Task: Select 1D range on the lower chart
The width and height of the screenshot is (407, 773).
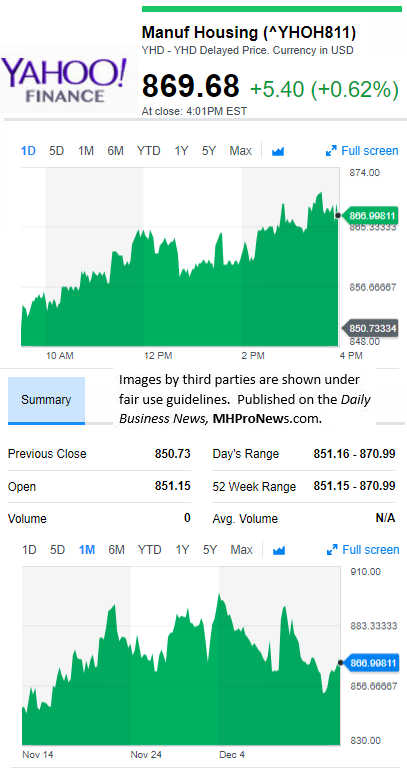Action: [29, 549]
